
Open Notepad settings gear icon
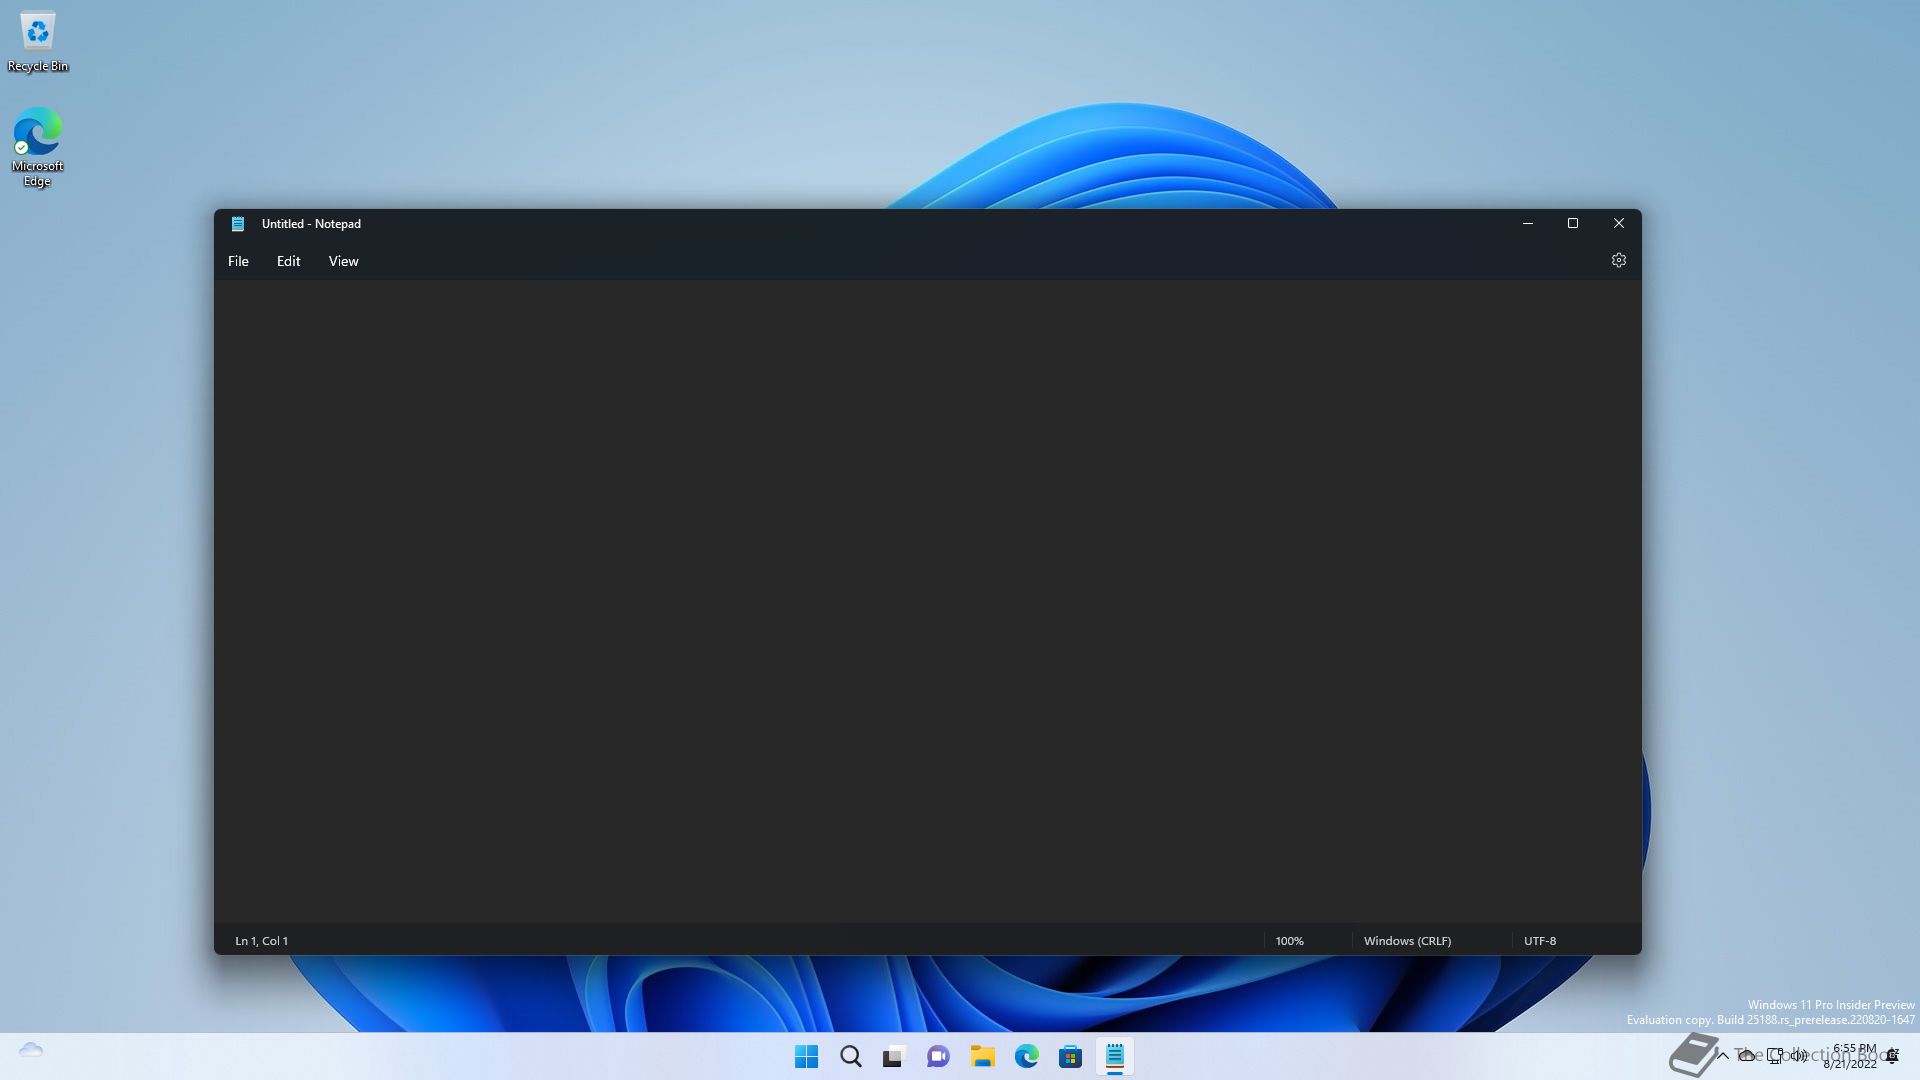click(1618, 260)
